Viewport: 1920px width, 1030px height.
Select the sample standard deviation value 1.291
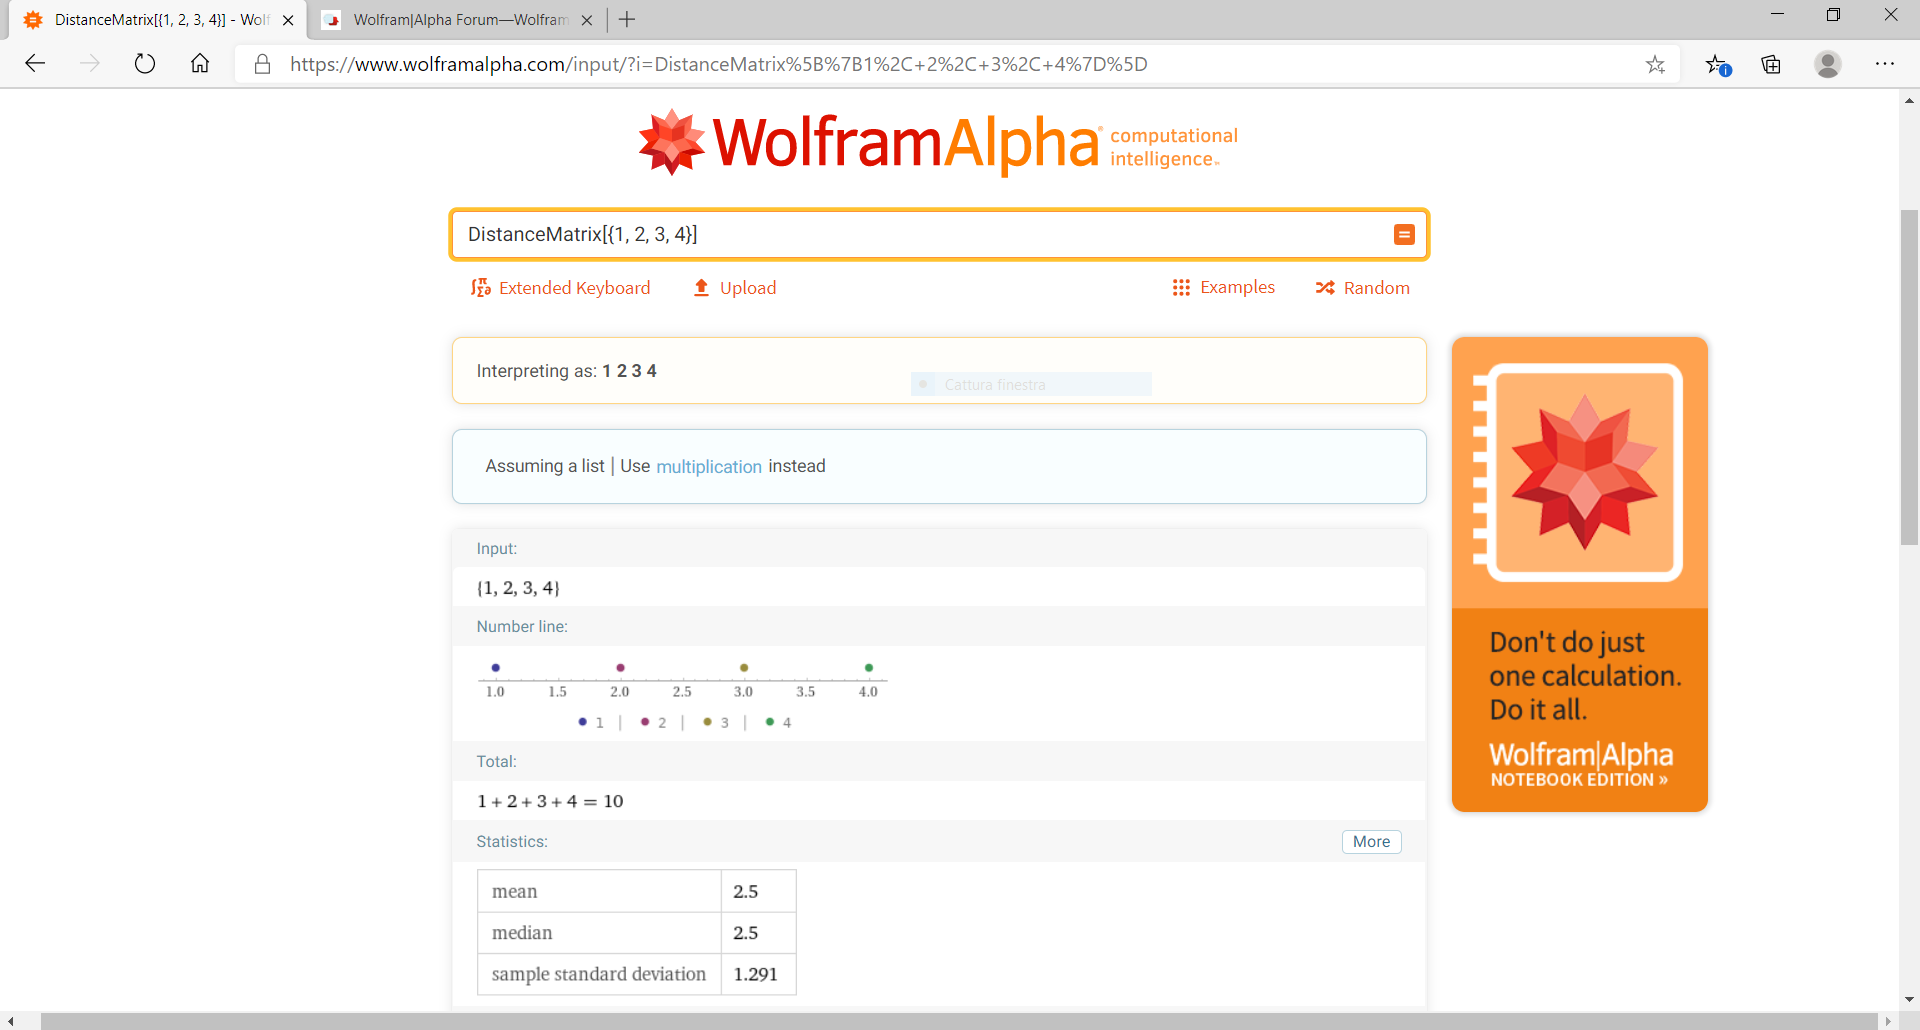pos(755,974)
